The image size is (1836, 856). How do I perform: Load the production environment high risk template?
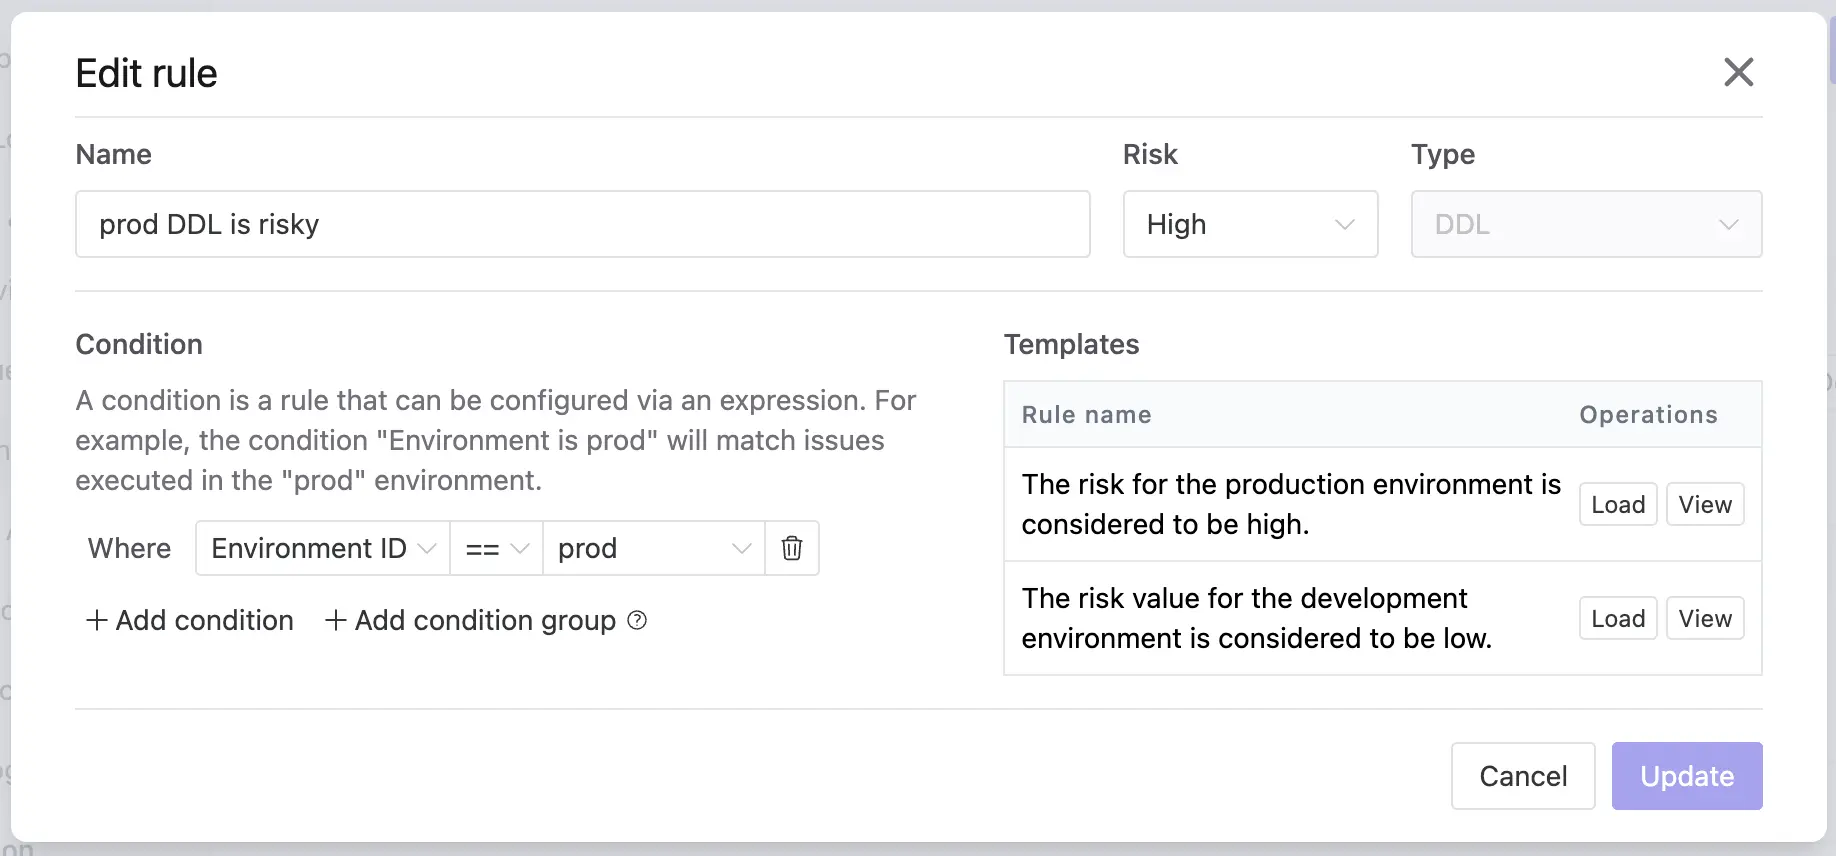(1617, 505)
